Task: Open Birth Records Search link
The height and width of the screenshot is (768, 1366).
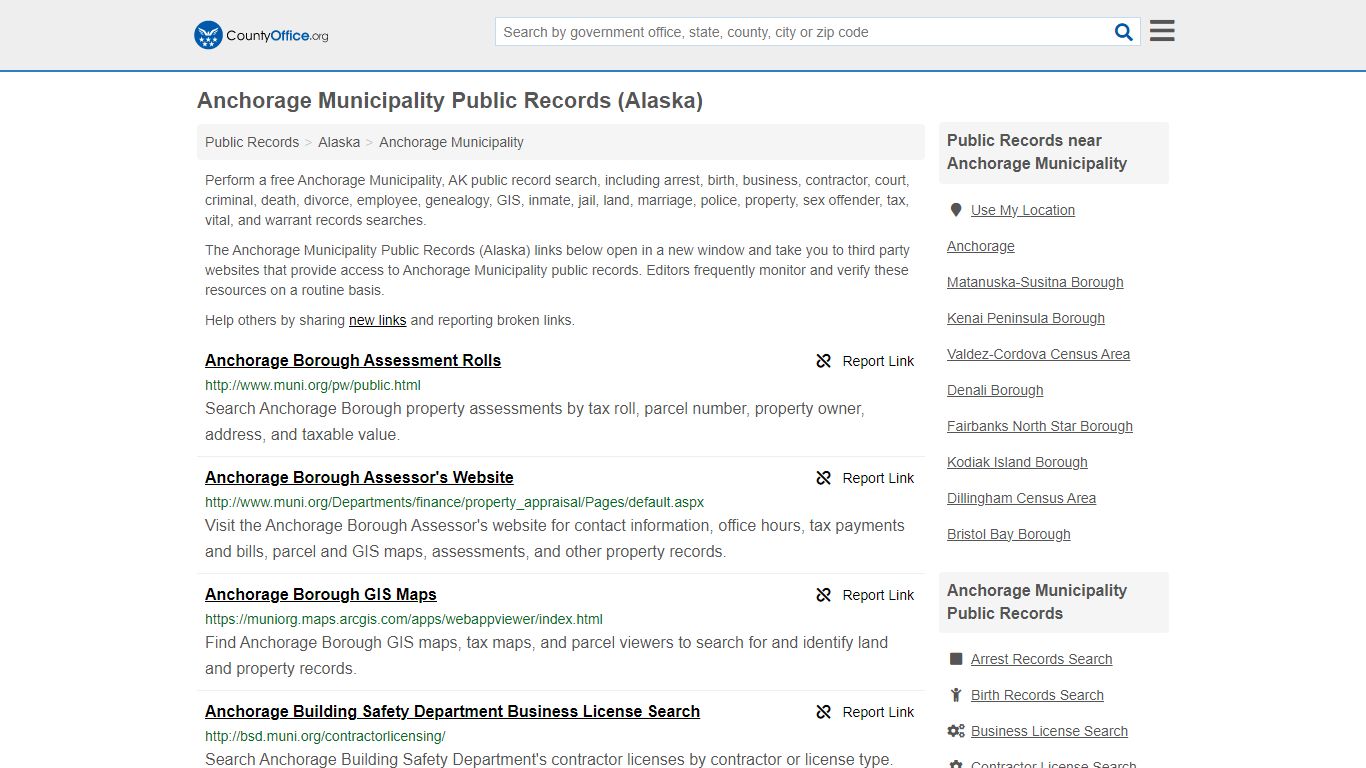Action: coord(1037,695)
